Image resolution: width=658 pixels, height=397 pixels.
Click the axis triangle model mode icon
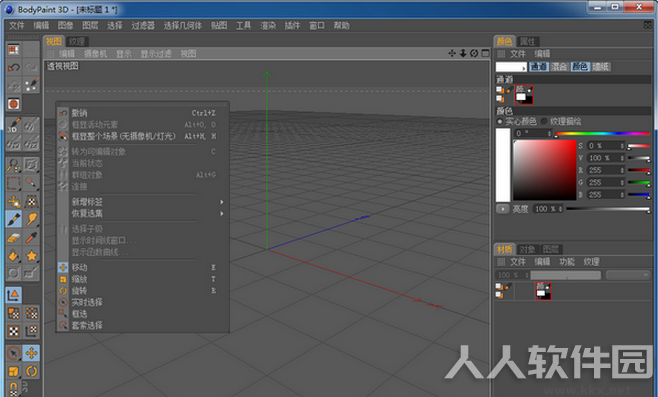click(14, 295)
